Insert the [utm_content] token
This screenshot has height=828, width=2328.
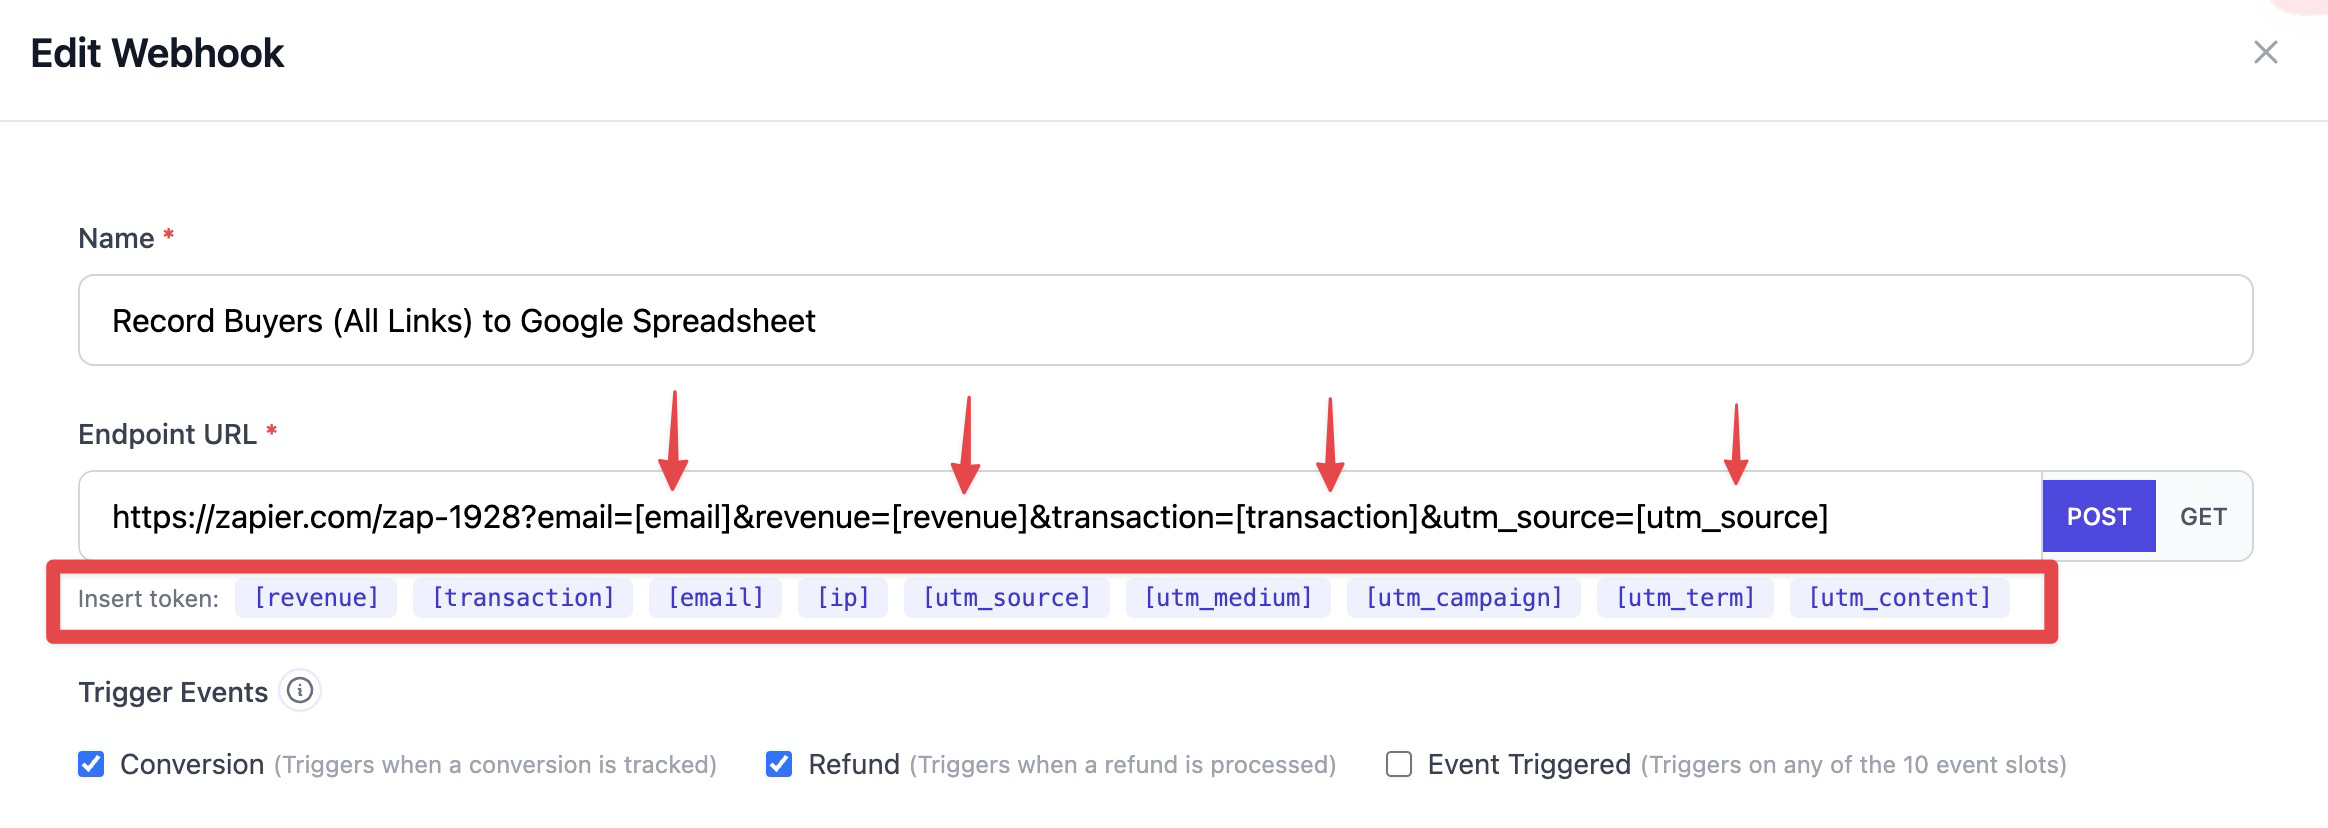(1900, 598)
